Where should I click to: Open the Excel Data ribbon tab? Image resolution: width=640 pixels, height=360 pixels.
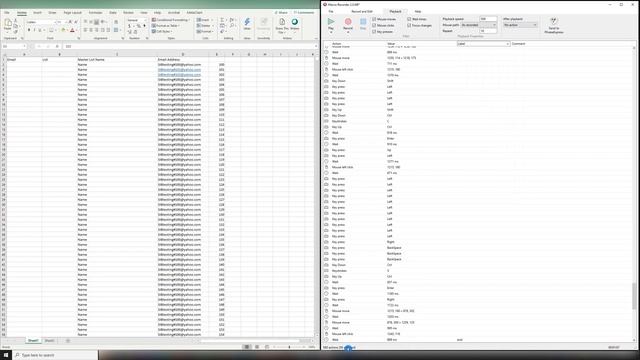[x=113, y=13]
